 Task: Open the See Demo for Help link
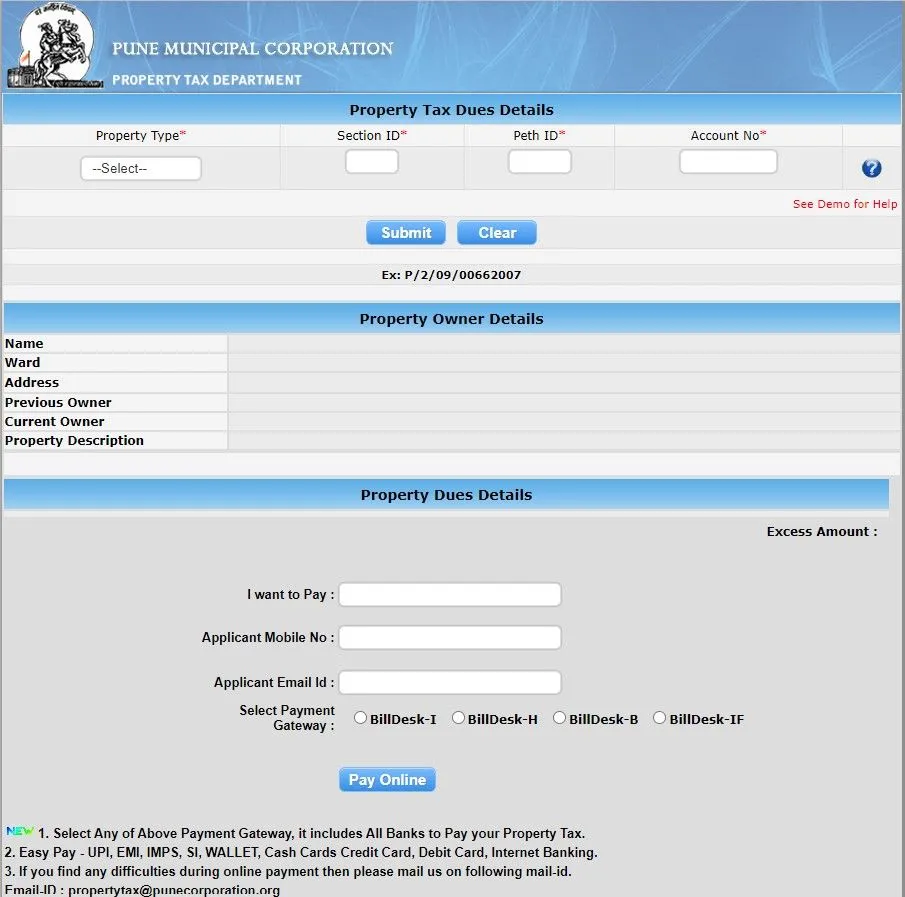(x=844, y=204)
